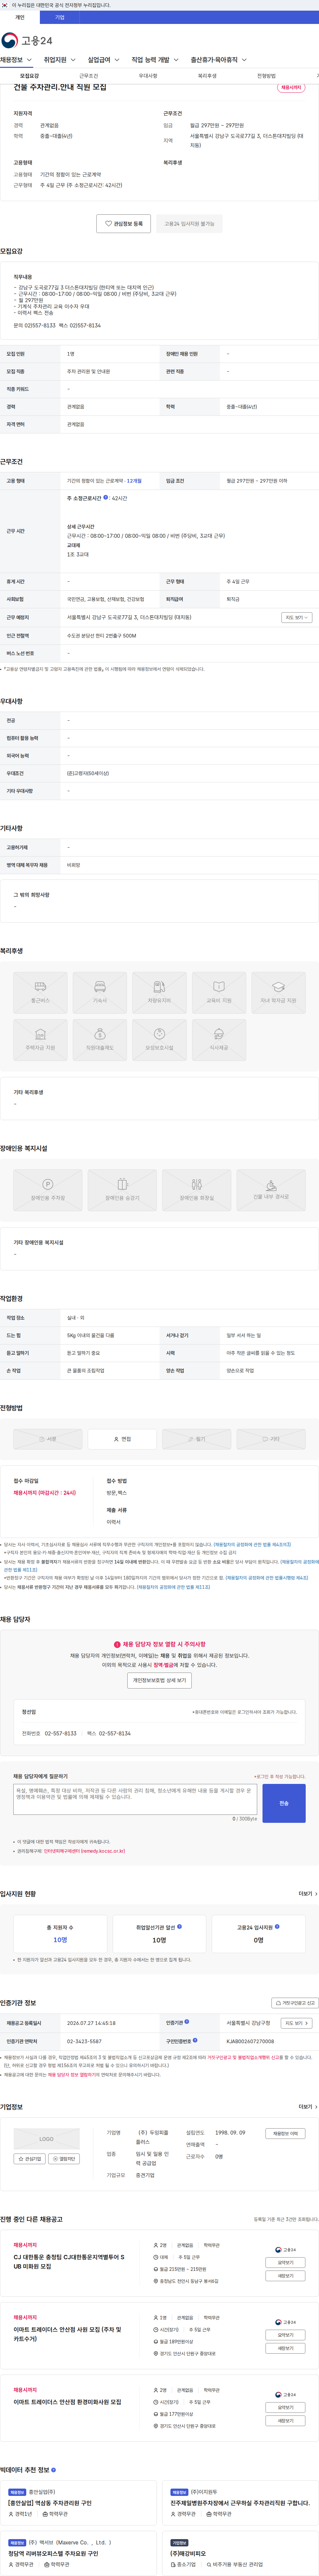Click the 서류 selection step icon
Viewport: 319px width, 2576px height.
tap(48, 1439)
